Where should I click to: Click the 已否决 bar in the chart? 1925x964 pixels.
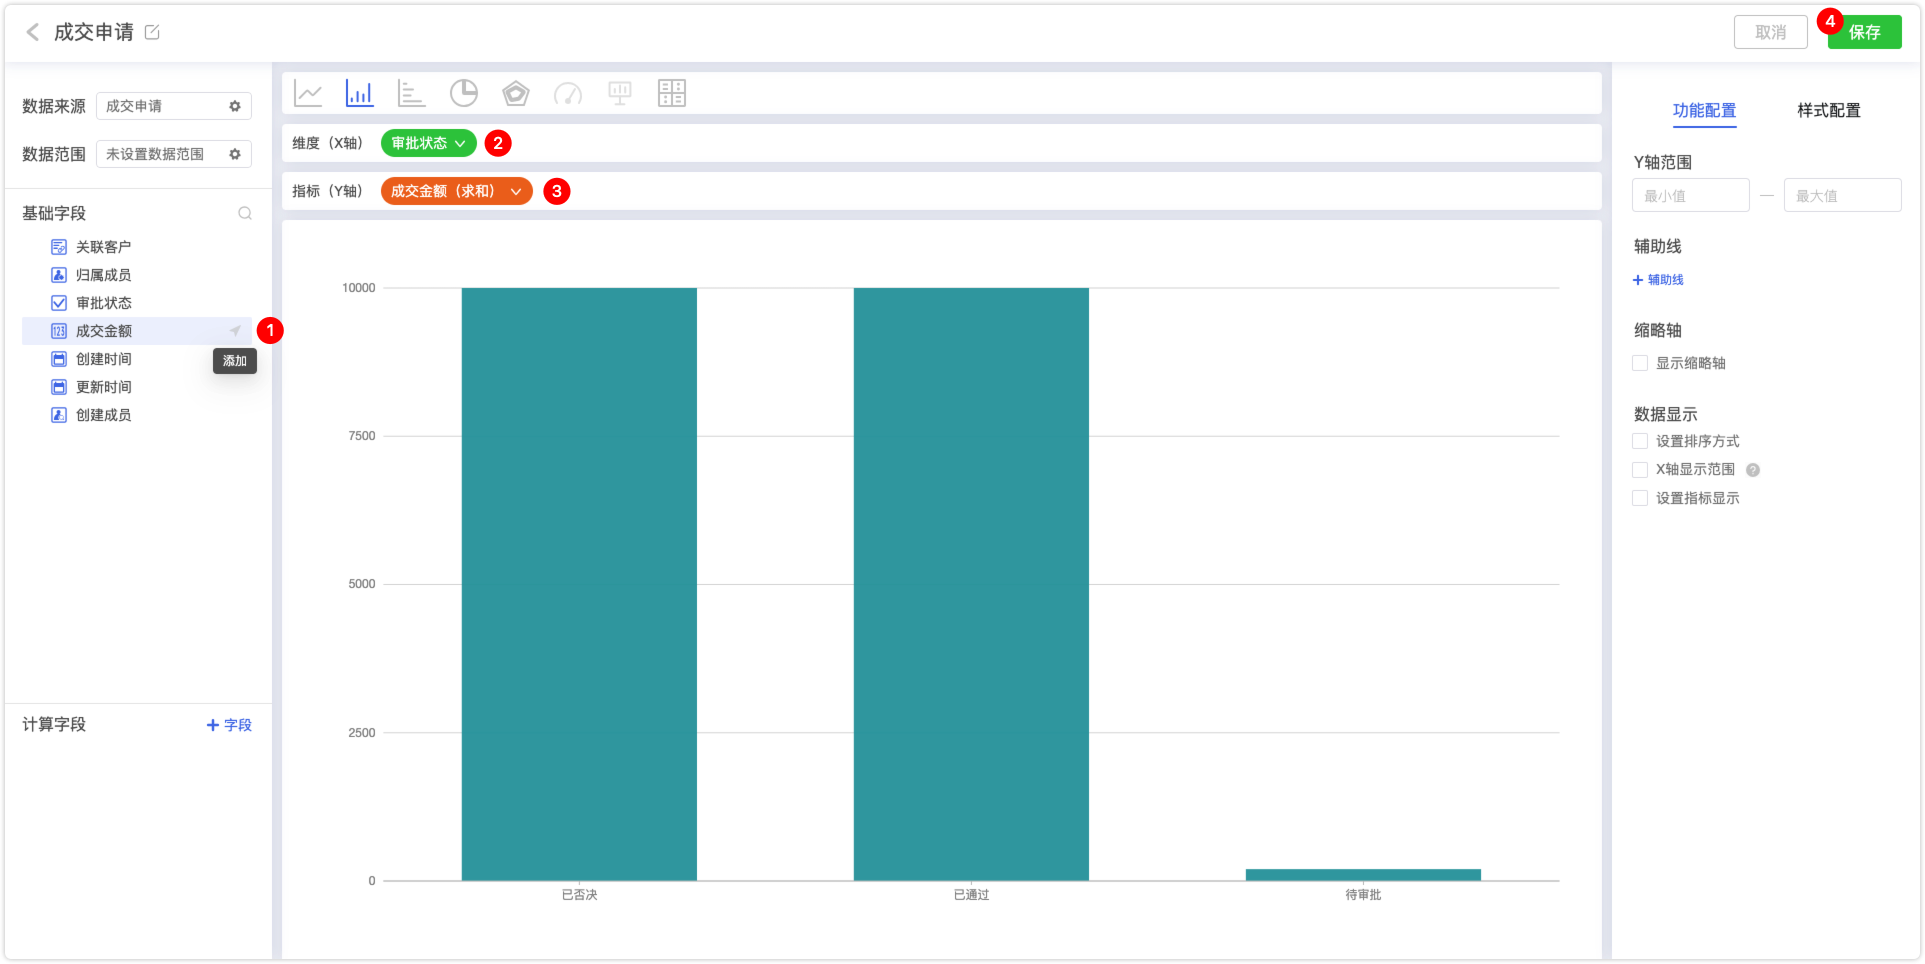pos(579,584)
